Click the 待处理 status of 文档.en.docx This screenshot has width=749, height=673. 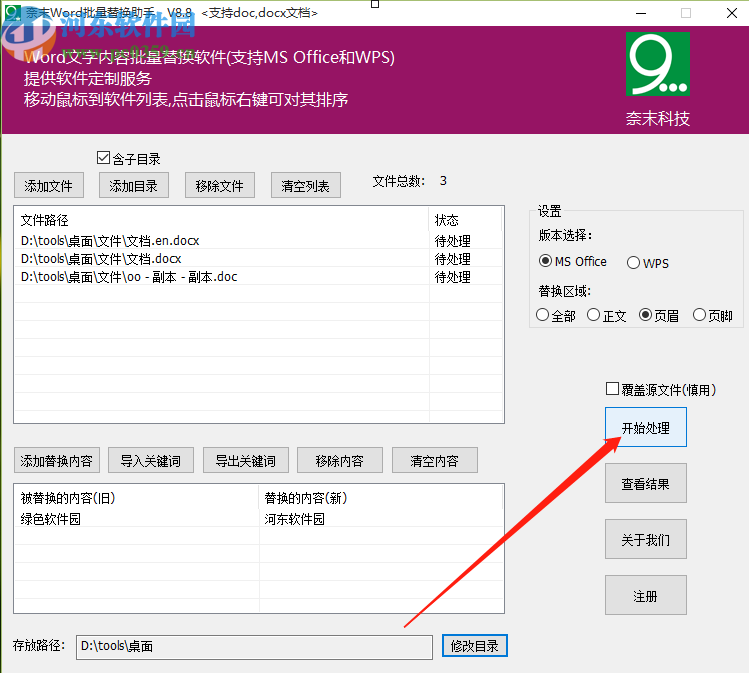453,240
